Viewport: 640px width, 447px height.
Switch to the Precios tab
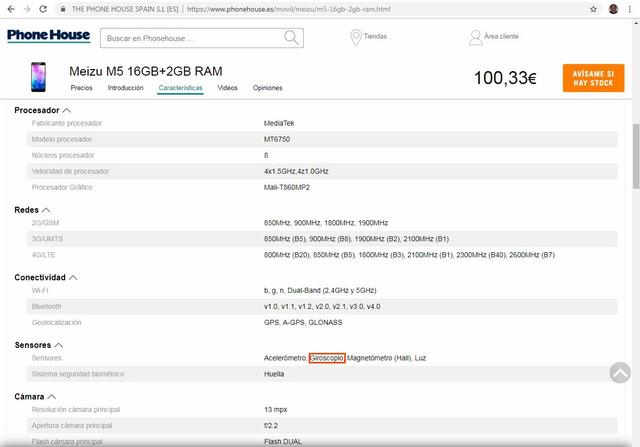[x=81, y=88]
